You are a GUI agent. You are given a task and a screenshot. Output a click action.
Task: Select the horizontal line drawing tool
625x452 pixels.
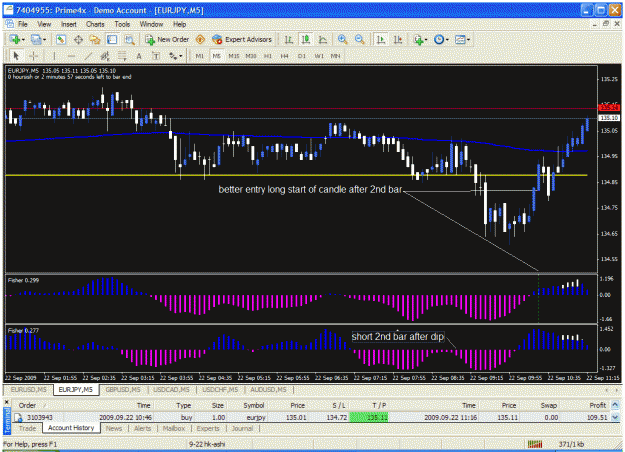coord(71,56)
